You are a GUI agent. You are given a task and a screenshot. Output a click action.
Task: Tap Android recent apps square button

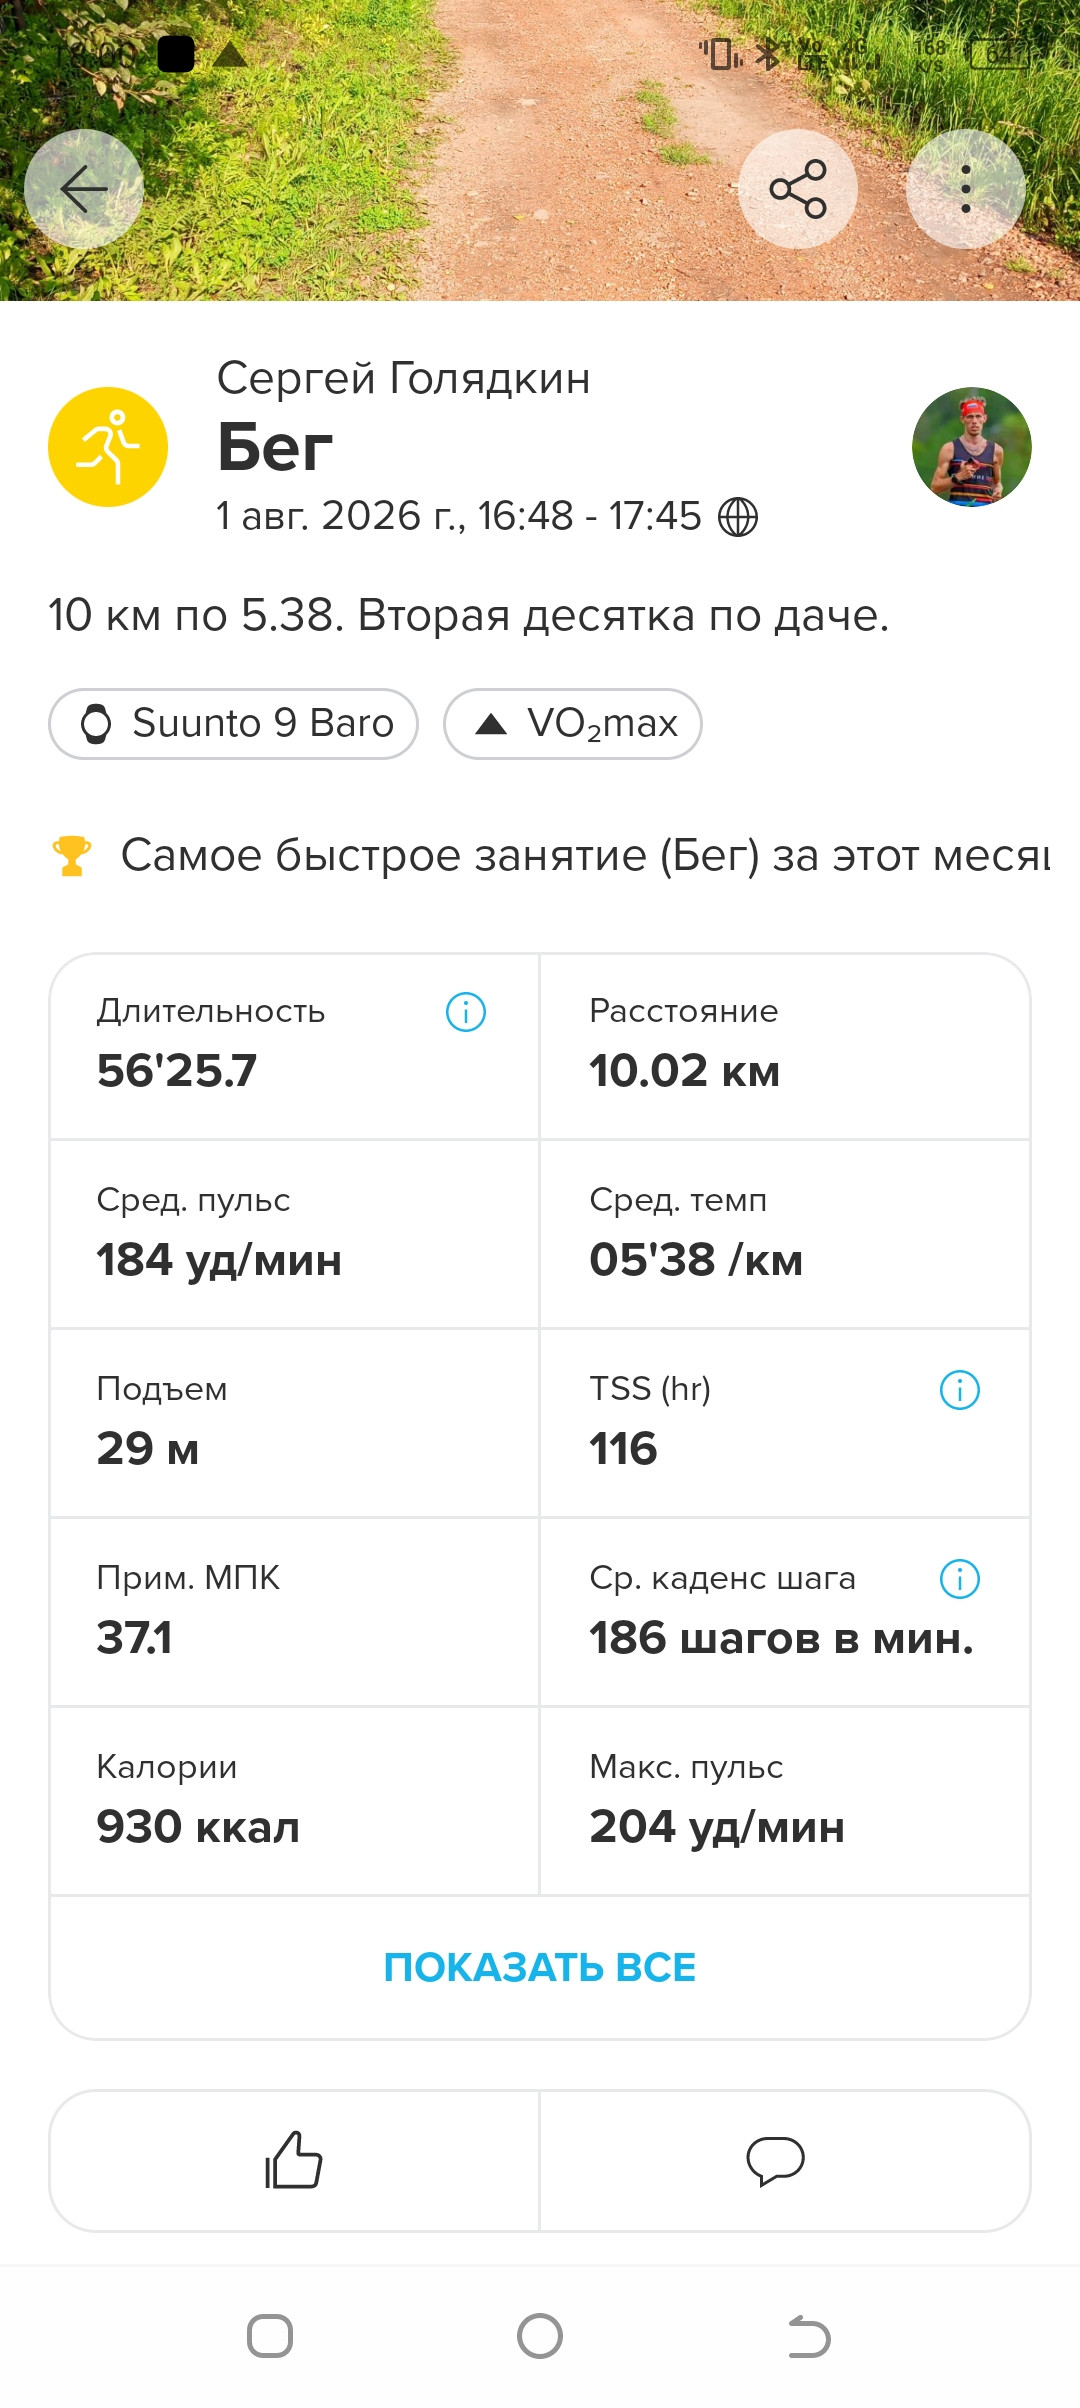tap(270, 2336)
